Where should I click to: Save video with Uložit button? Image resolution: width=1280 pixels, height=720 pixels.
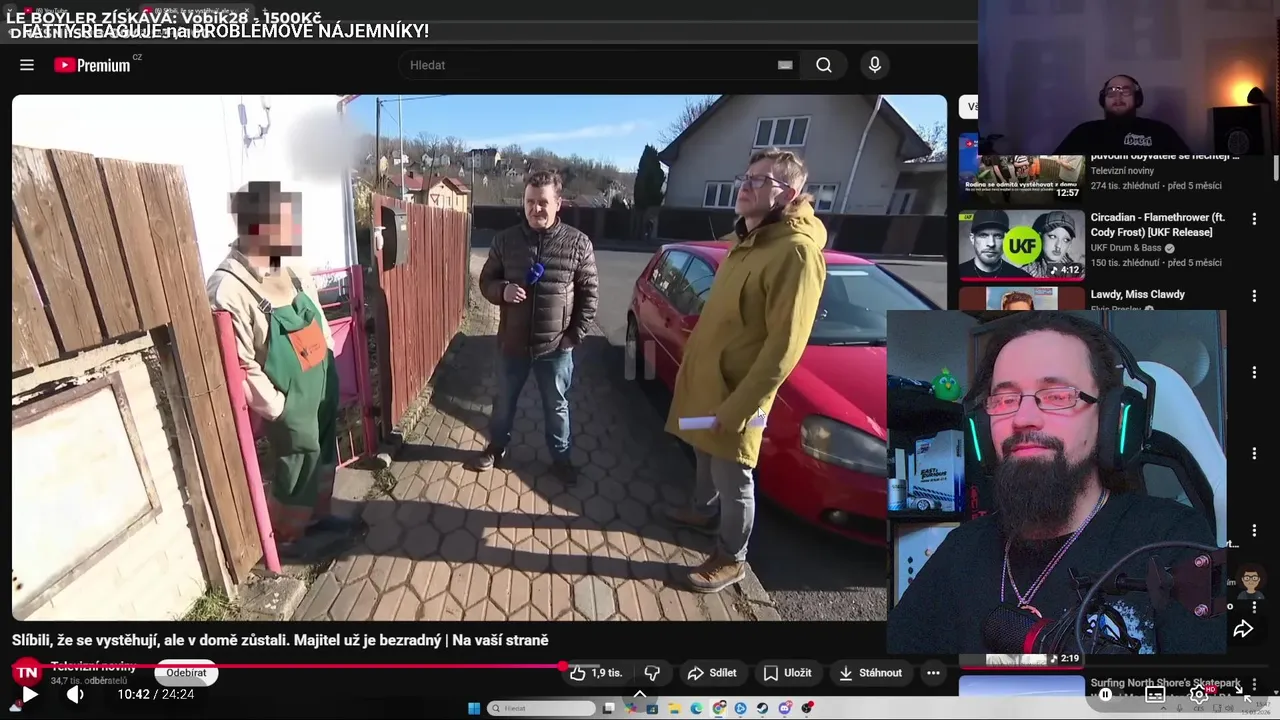(787, 673)
